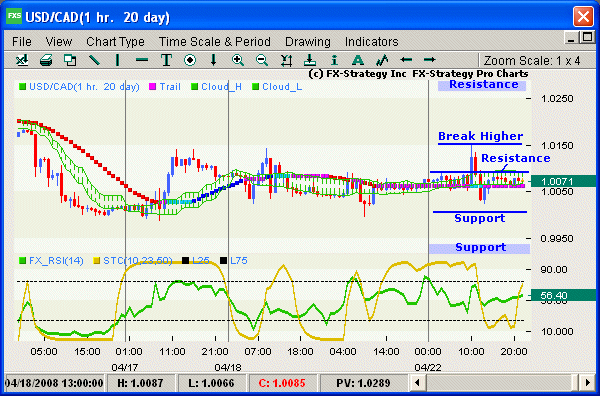
Task: Click the indicator line chart icon
Action: (x=382, y=60)
